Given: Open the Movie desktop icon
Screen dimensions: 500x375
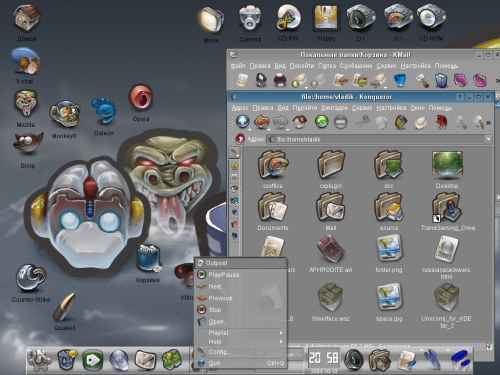Looking at the screenshot, I should click(x=211, y=20).
